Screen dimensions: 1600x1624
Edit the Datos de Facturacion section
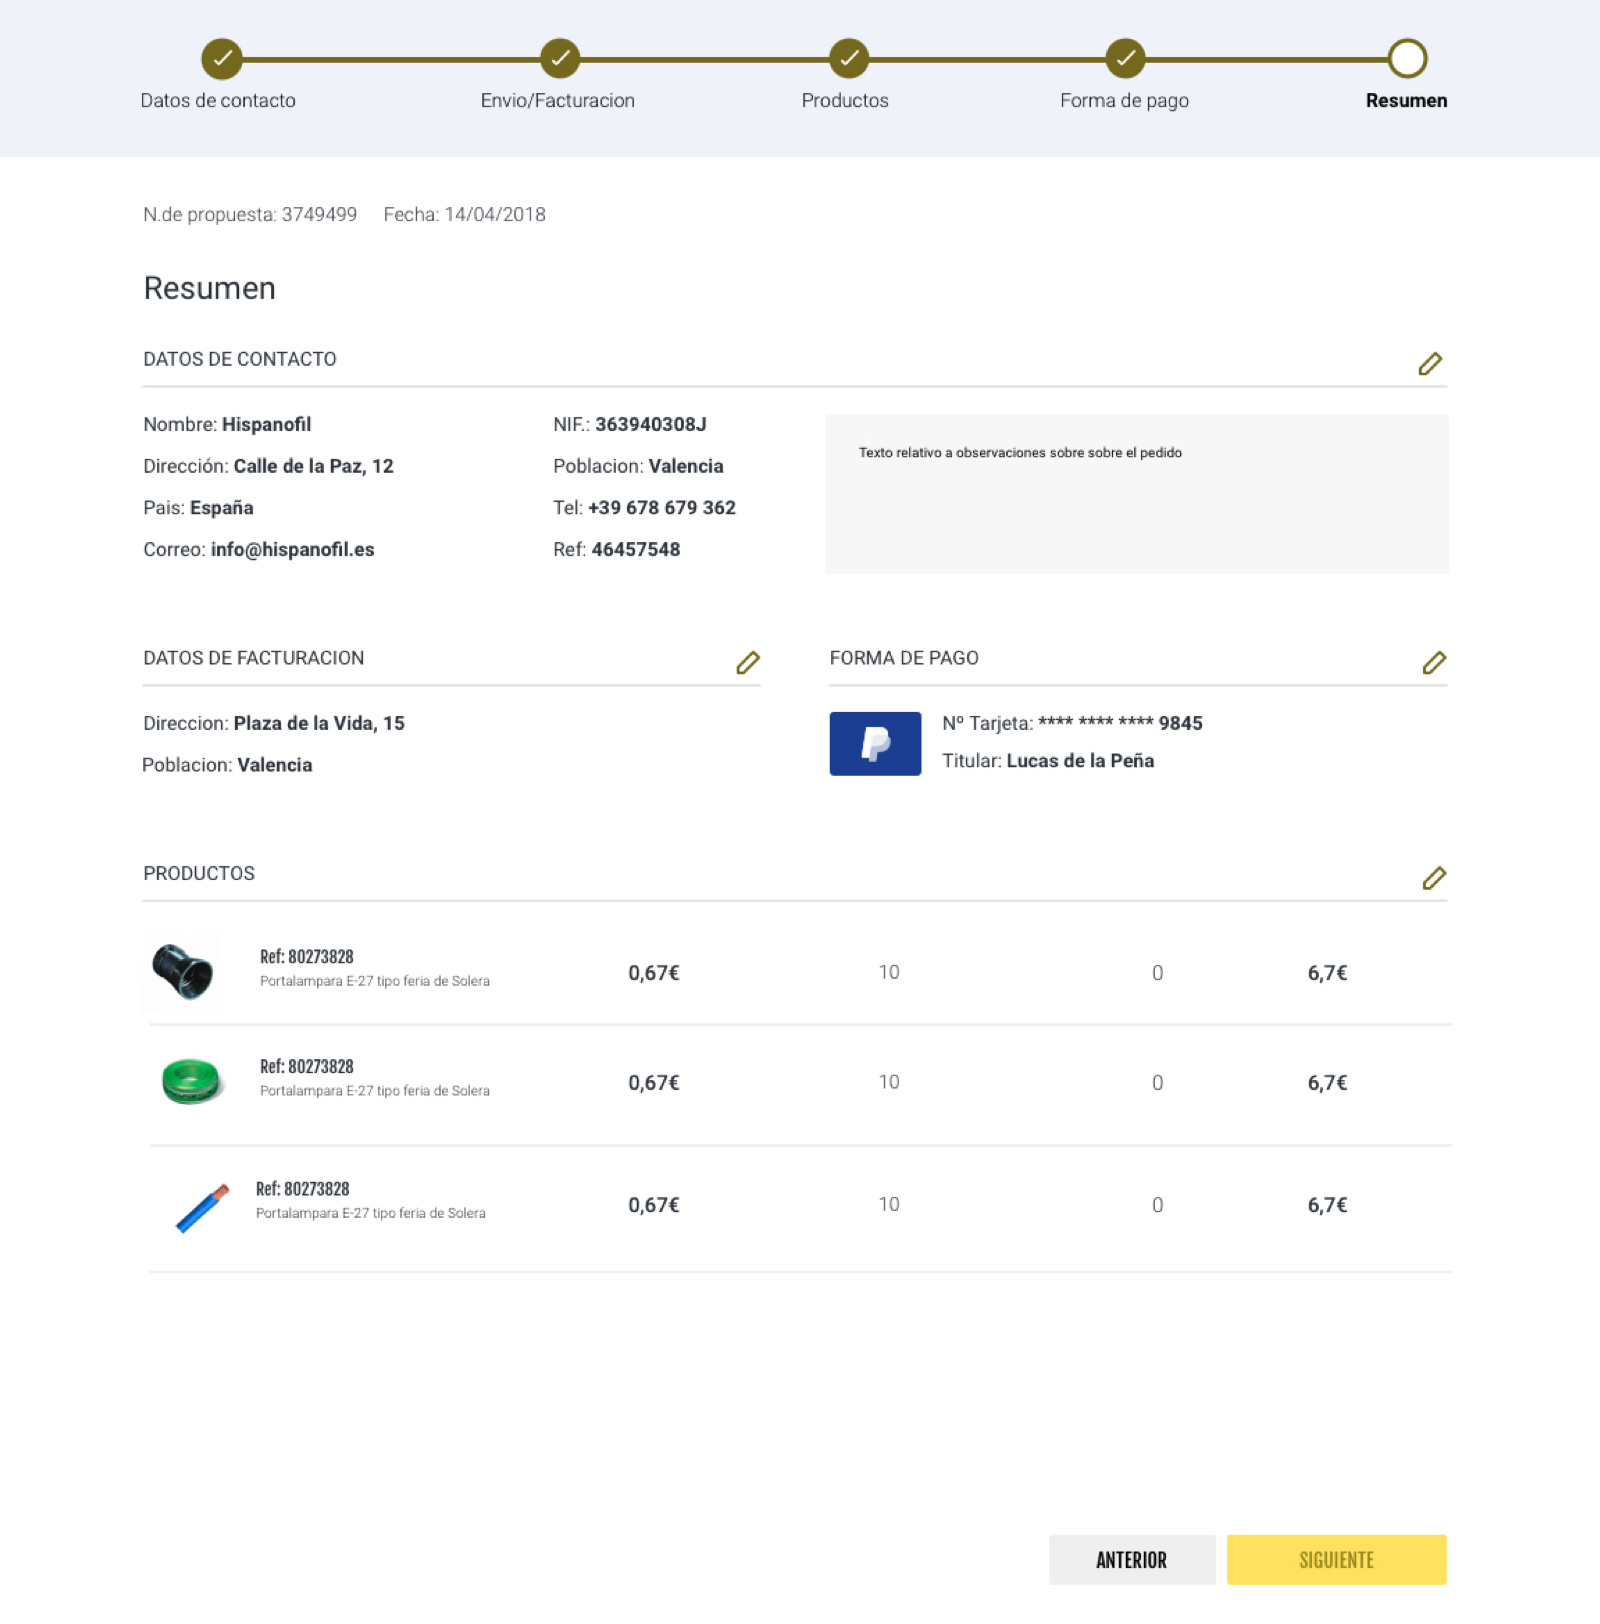coord(748,663)
